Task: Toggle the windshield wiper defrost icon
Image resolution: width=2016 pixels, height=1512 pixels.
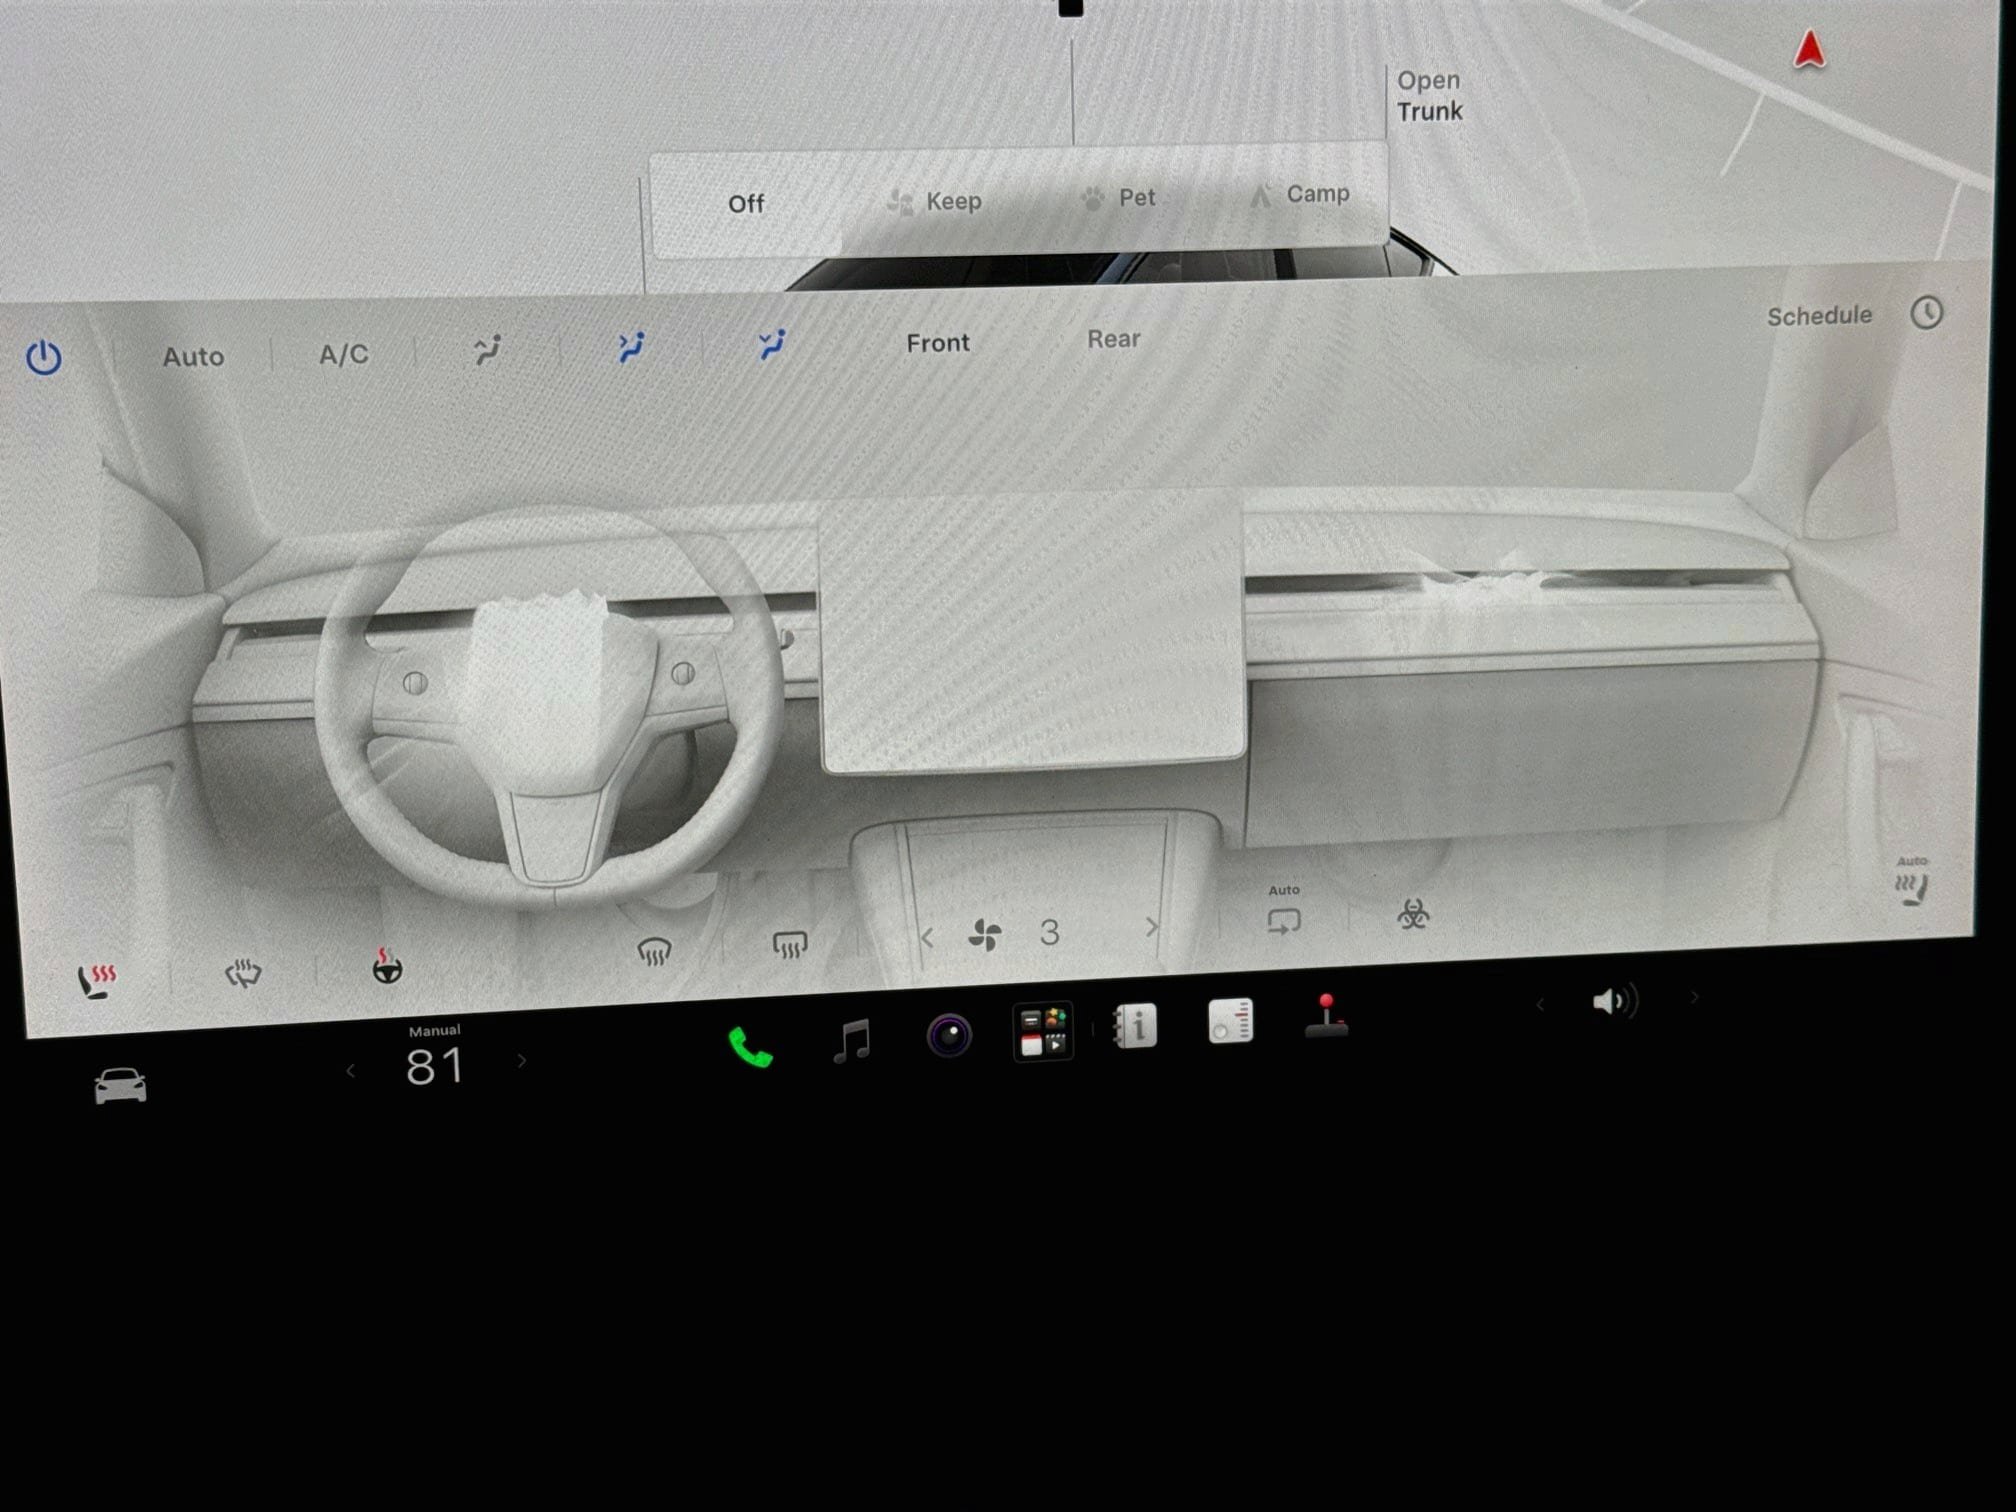Action: (242, 973)
